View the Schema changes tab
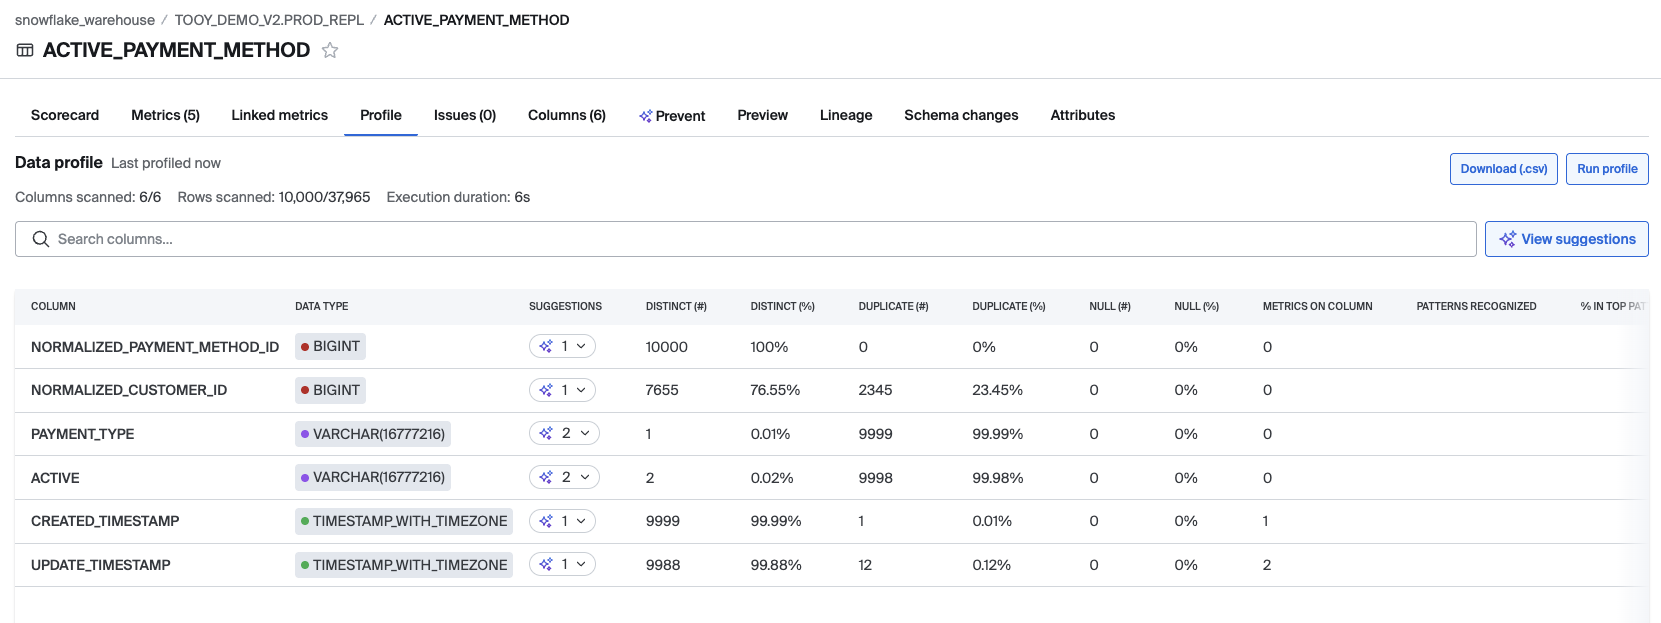Viewport: 1661px width, 623px height. (961, 115)
